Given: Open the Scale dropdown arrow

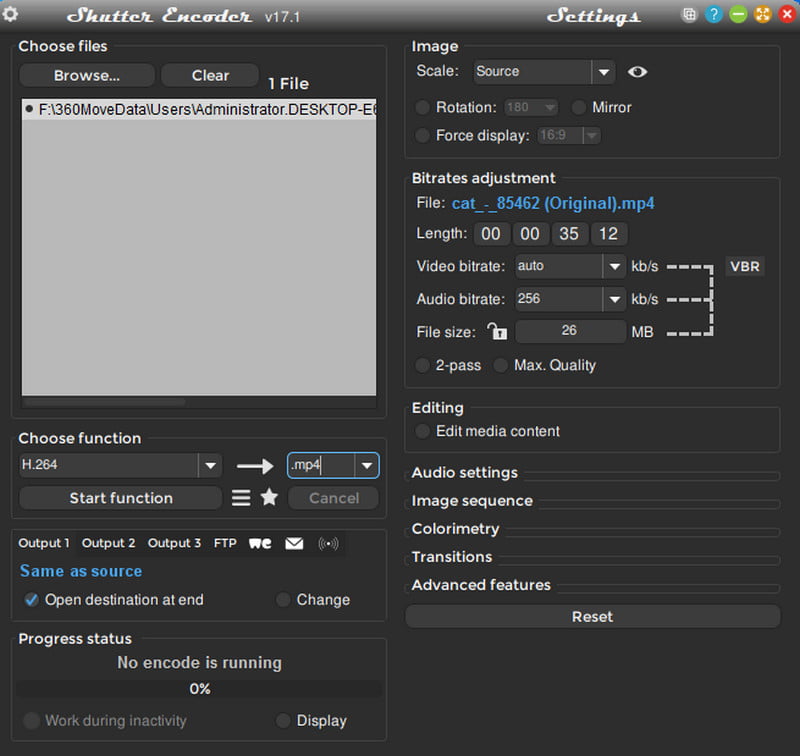Looking at the screenshot, I should pos(604,72).
